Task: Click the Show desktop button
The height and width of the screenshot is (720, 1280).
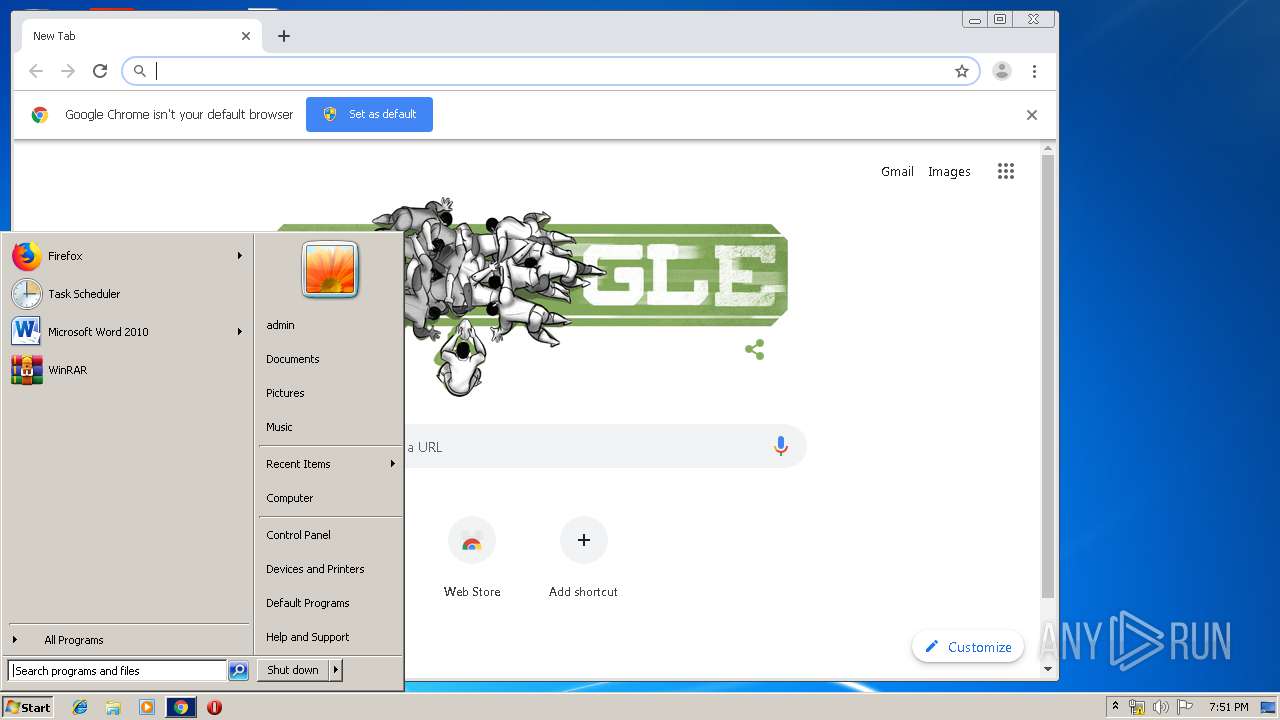Action: click(x=1269, y=707)
